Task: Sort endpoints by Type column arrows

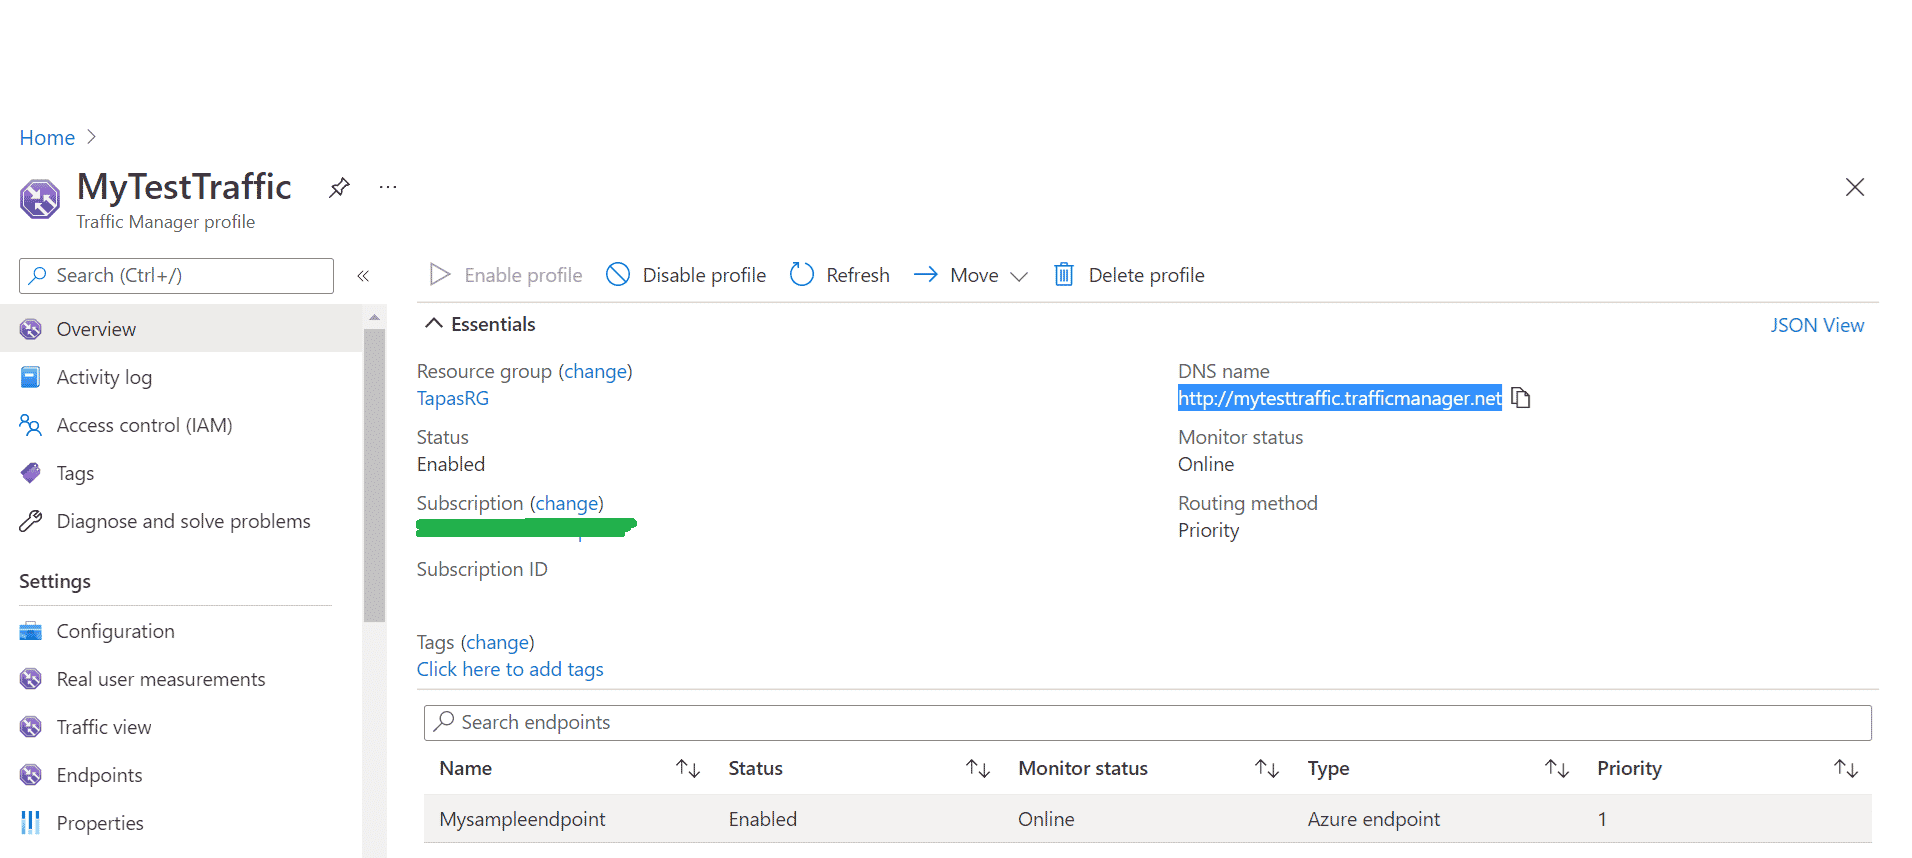Action: (x=1557, y=768)
